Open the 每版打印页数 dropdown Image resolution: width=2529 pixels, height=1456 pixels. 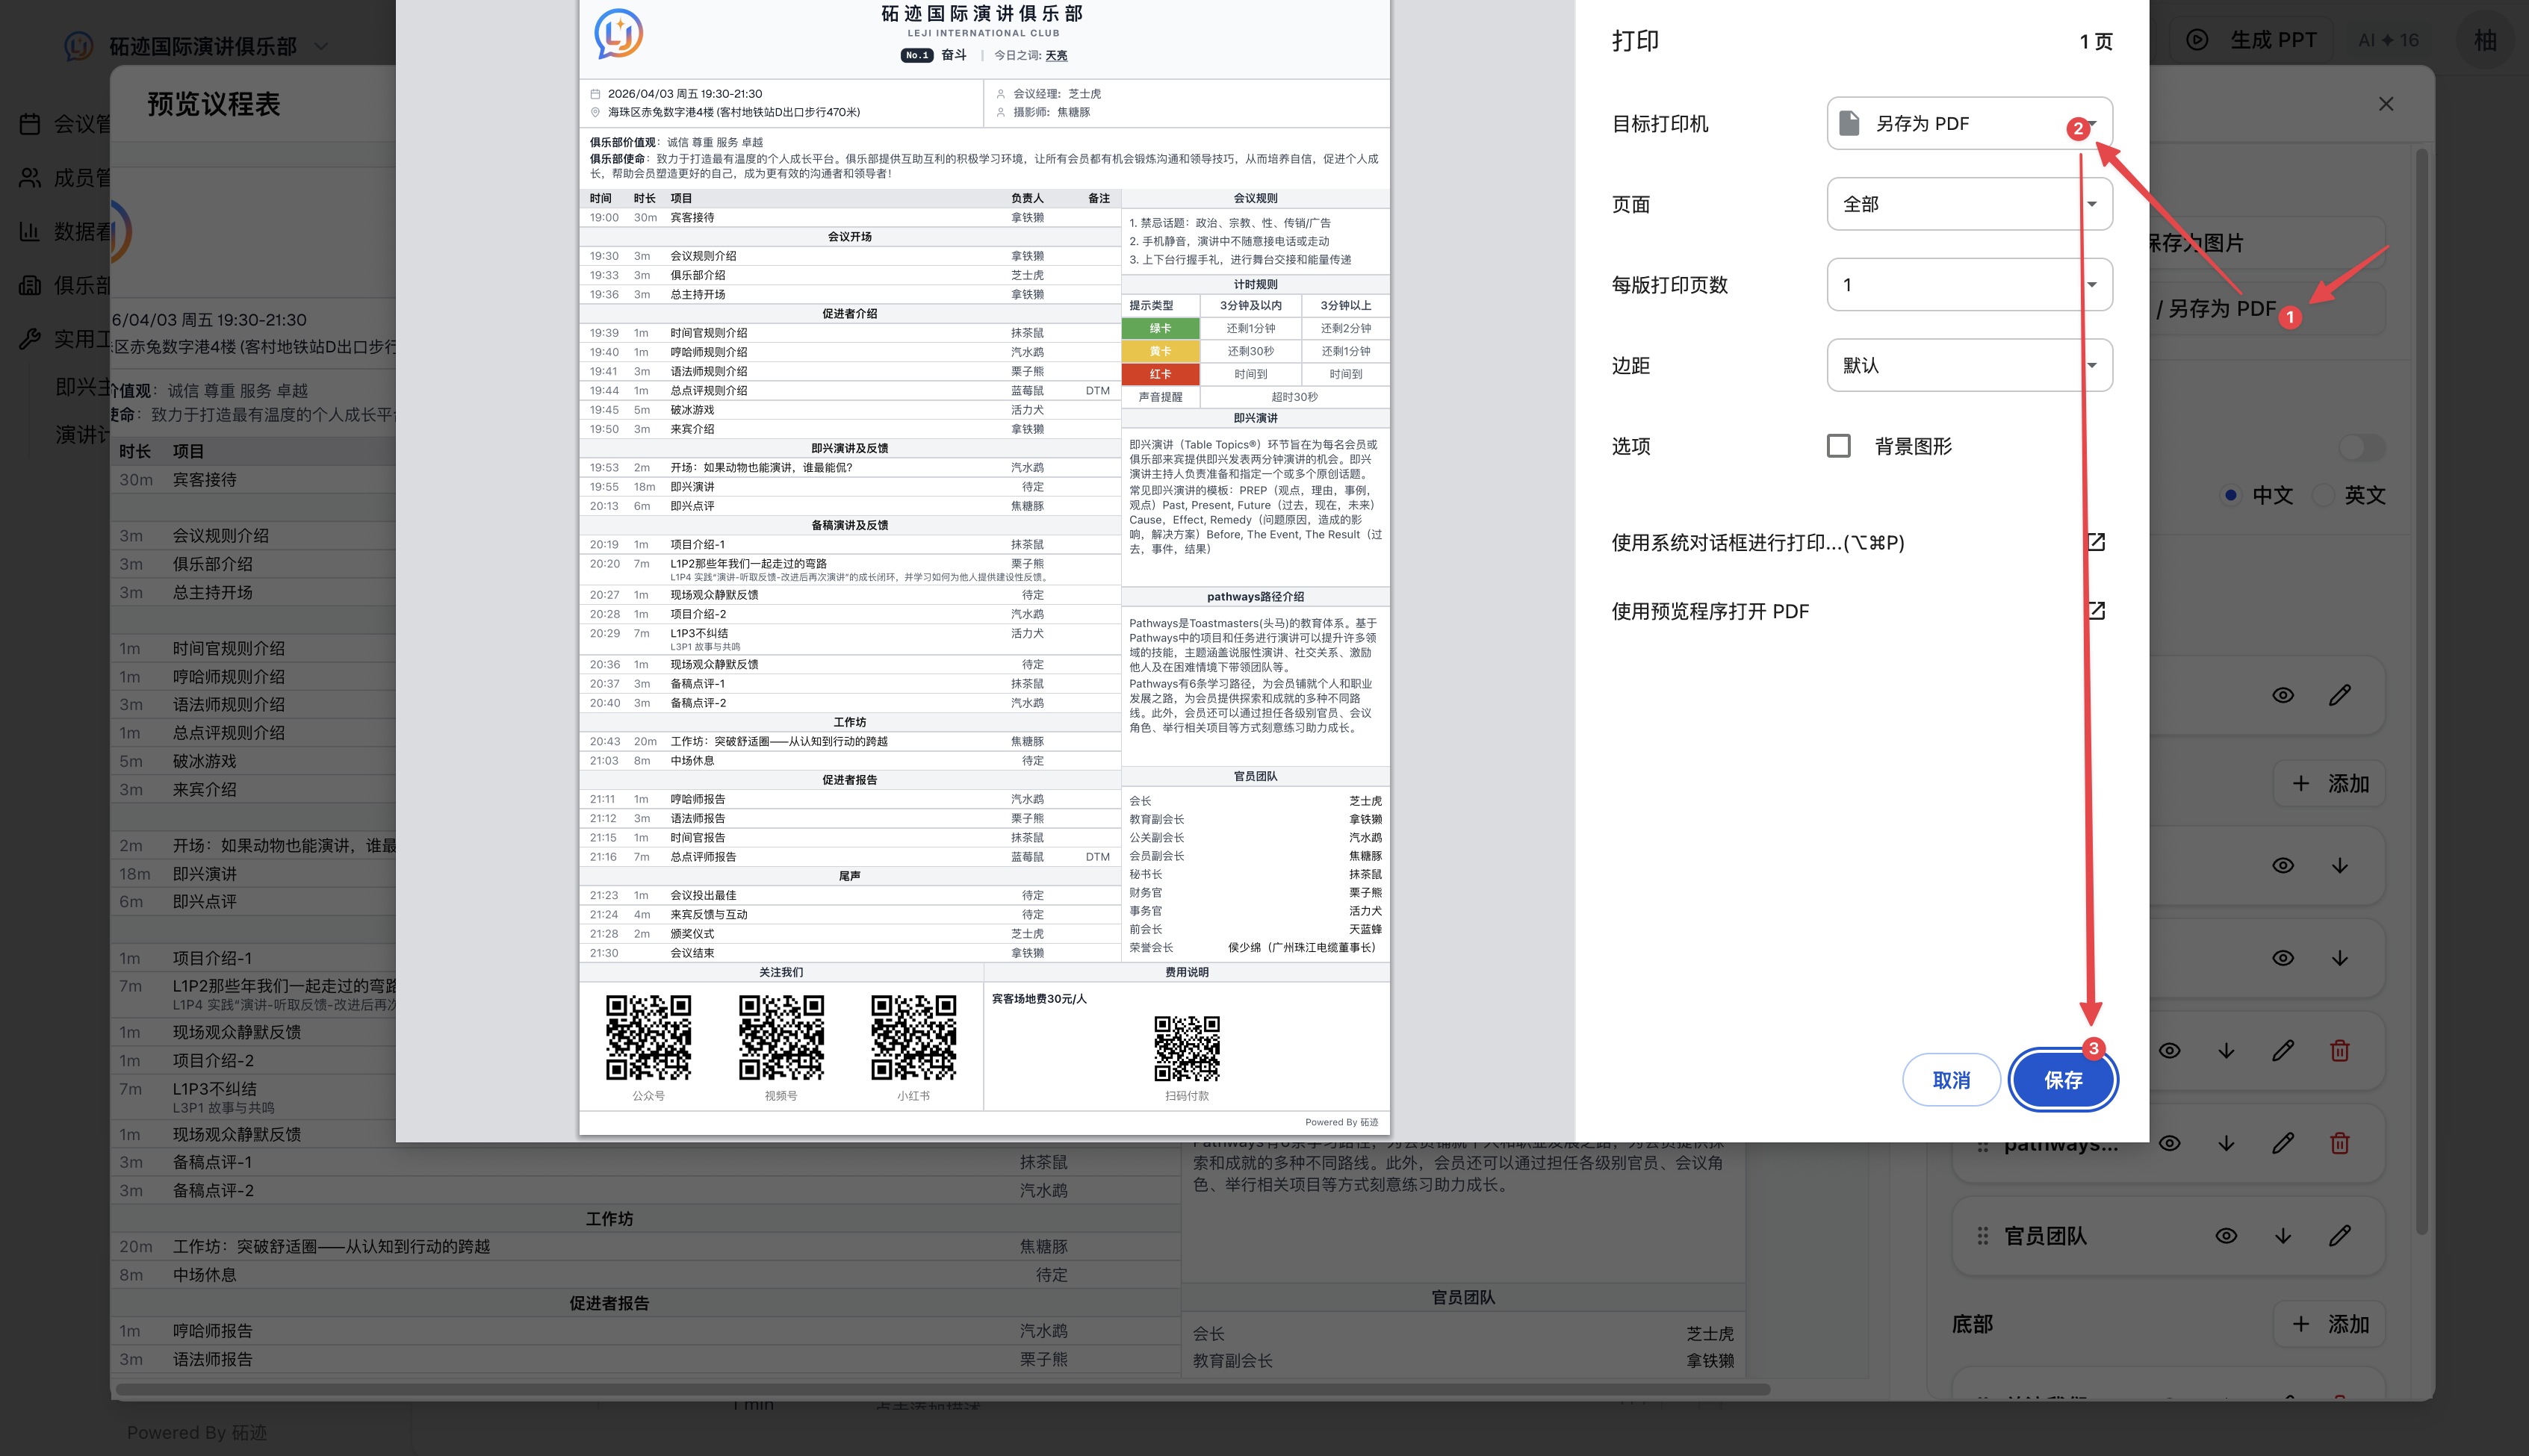(x=1969, y=285)
